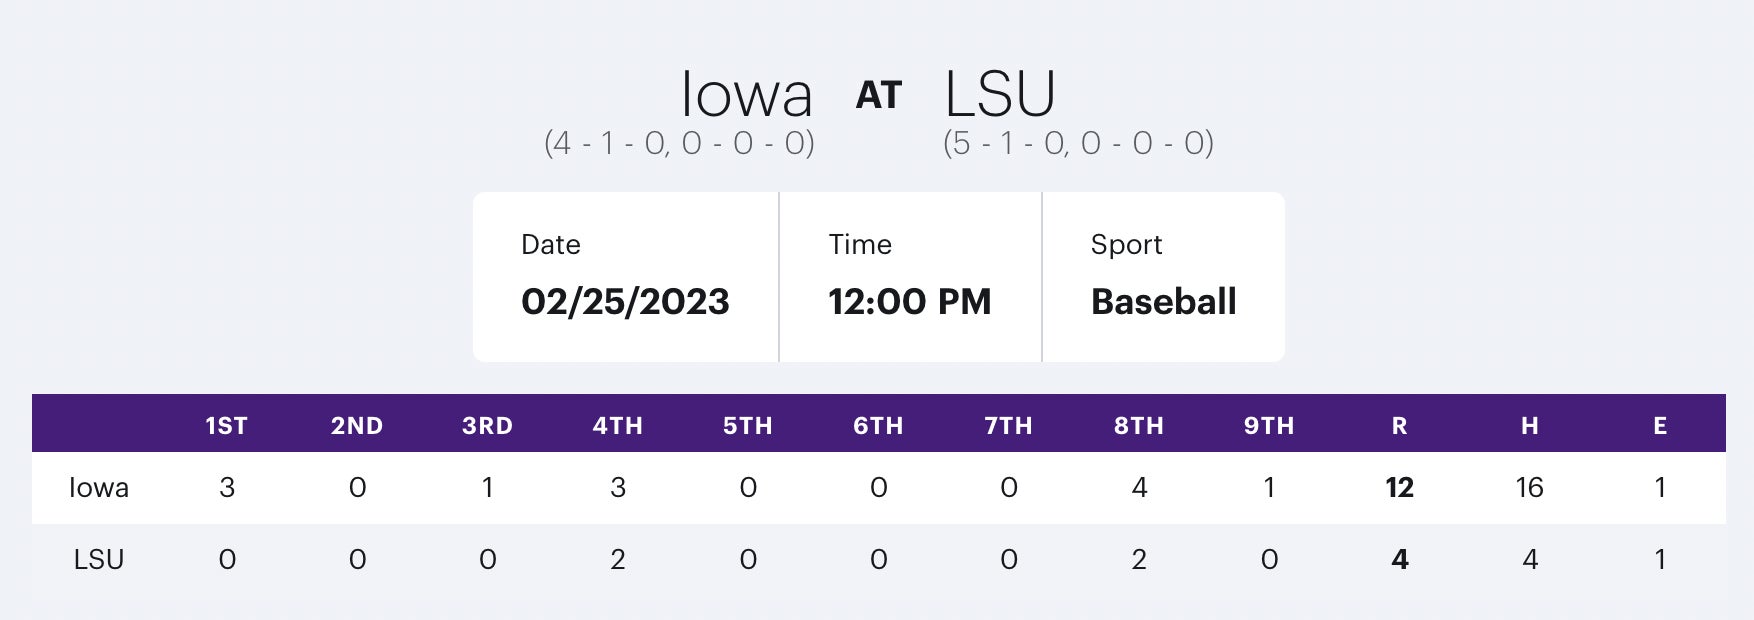
Task: Select LSU's bold total runs of 4
Action: 1399,560
